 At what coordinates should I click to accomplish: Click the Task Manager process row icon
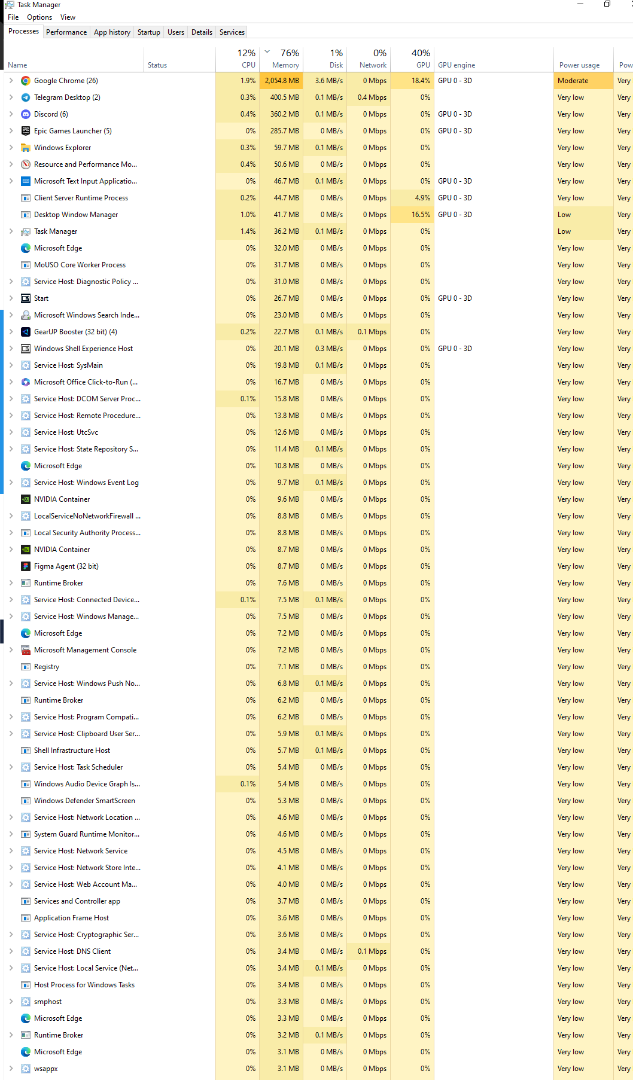click(x=25, y=231)
